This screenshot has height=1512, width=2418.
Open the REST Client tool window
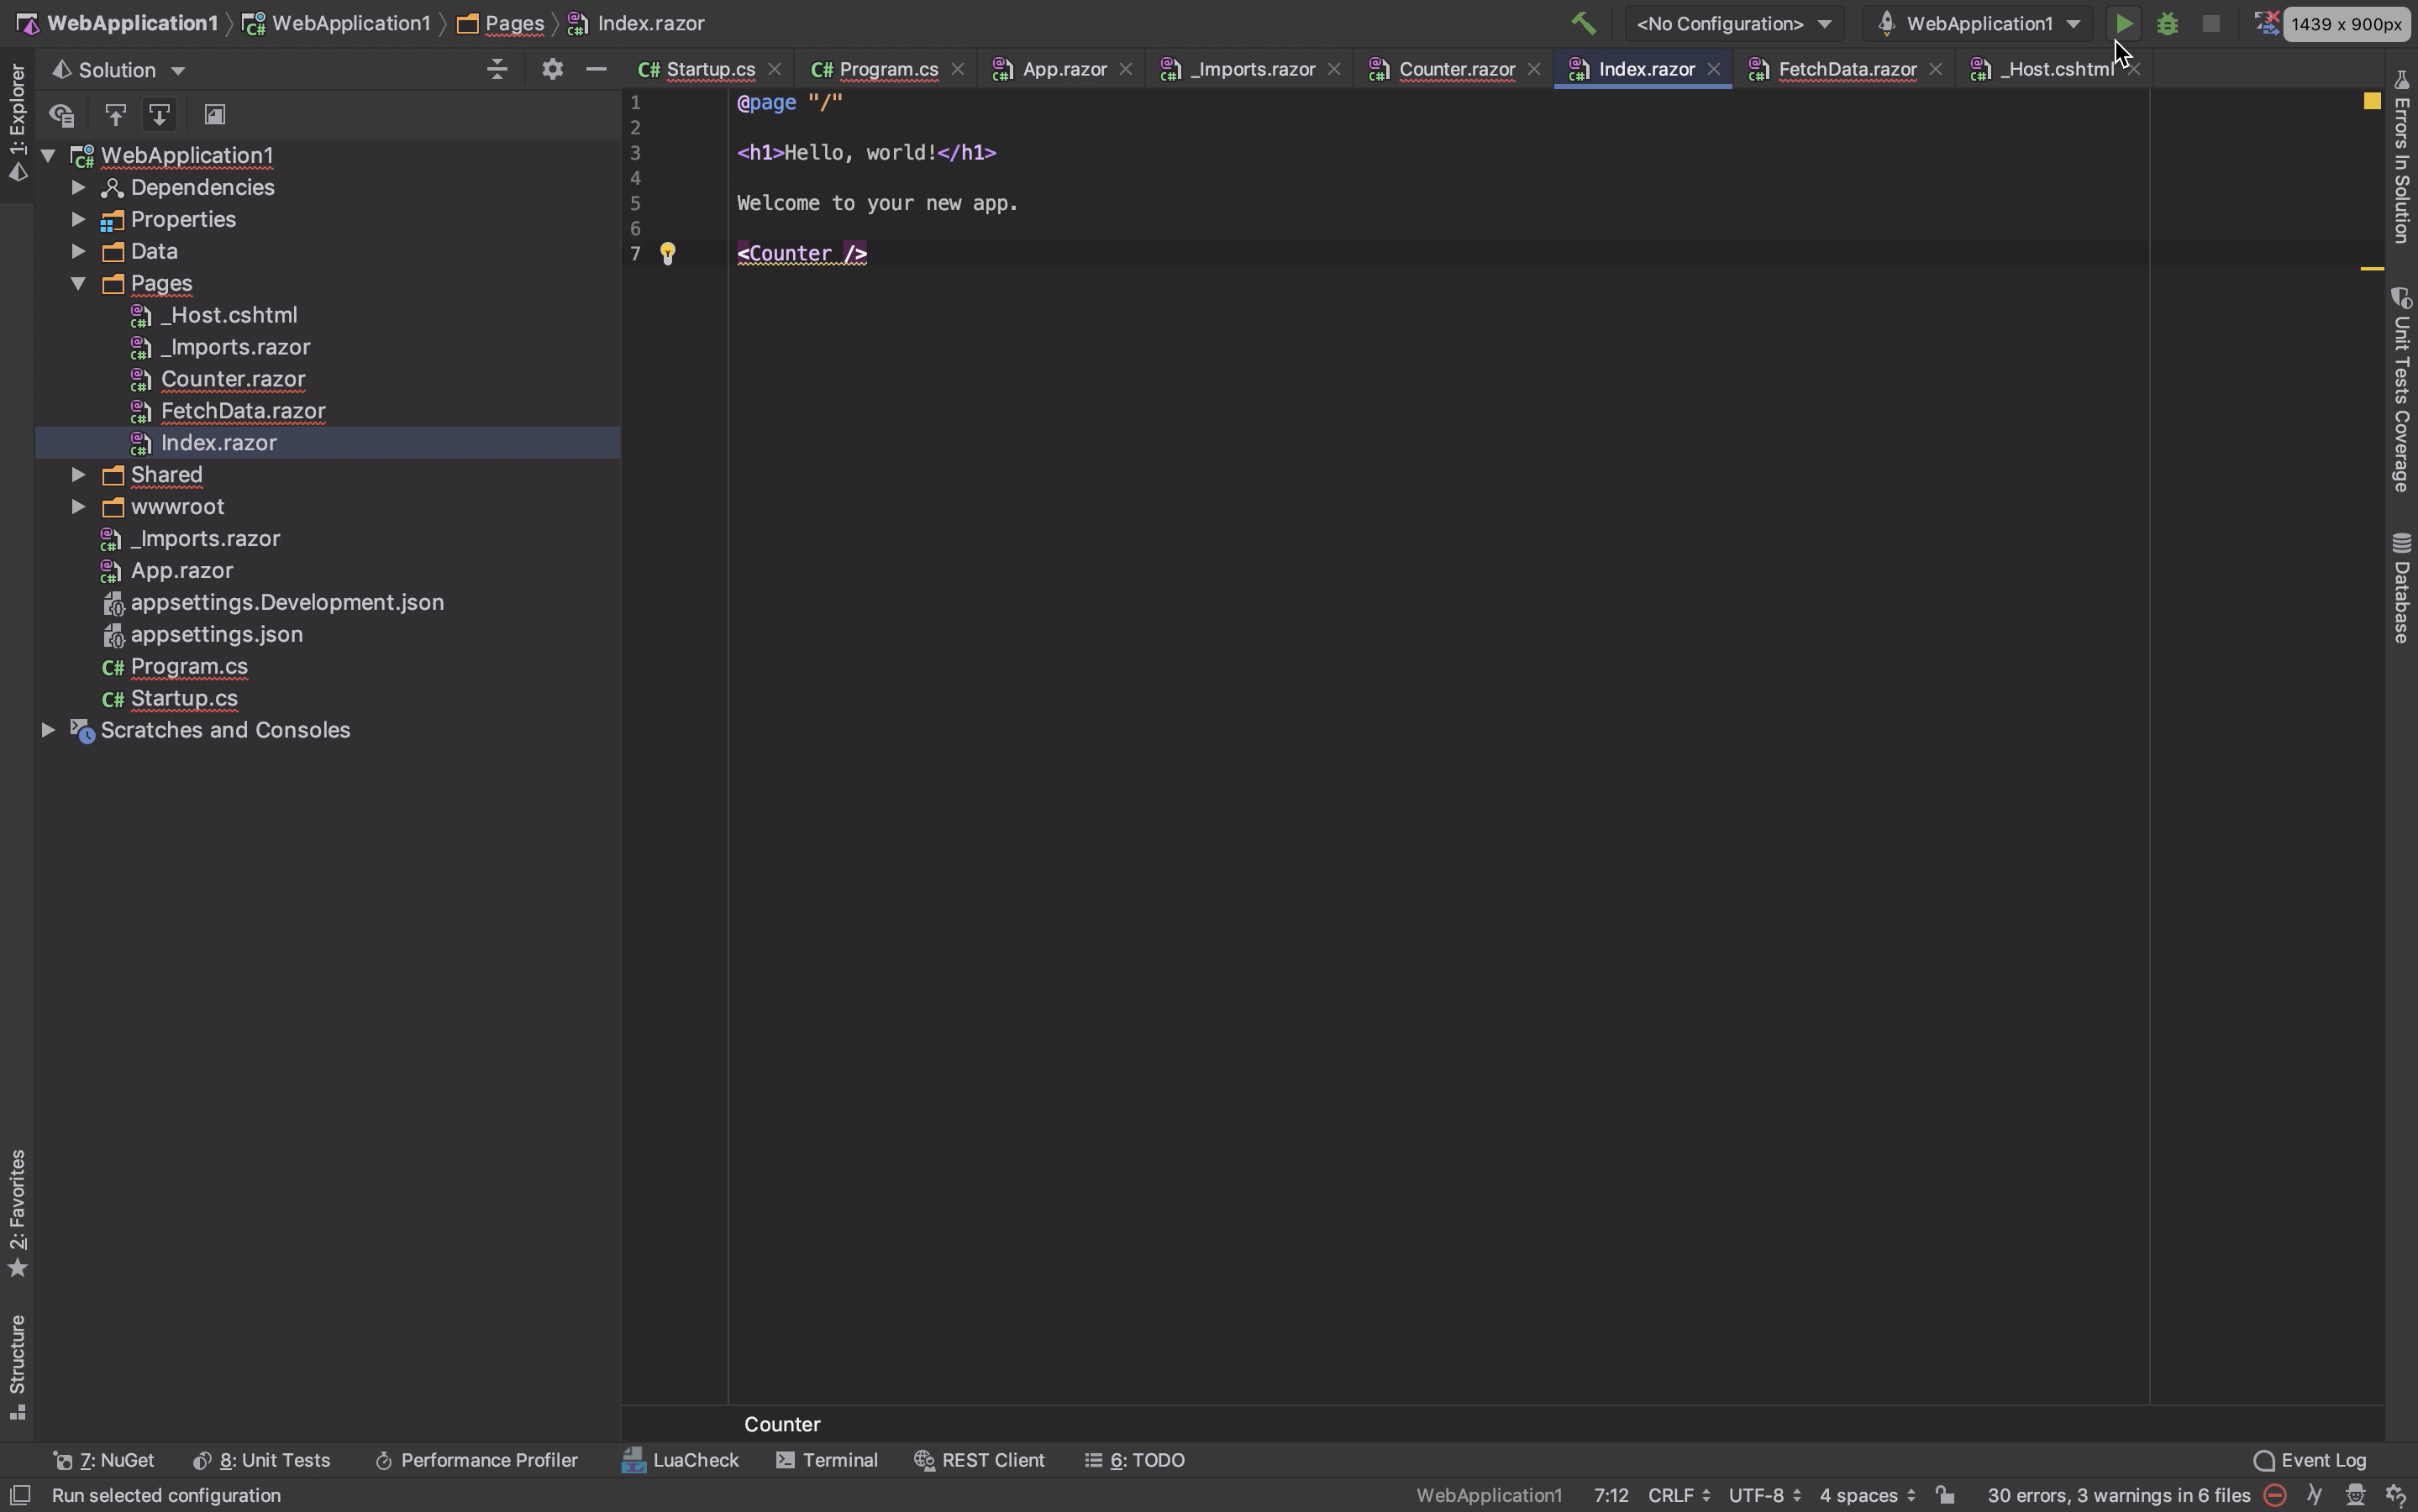[x=980, y=1460]
